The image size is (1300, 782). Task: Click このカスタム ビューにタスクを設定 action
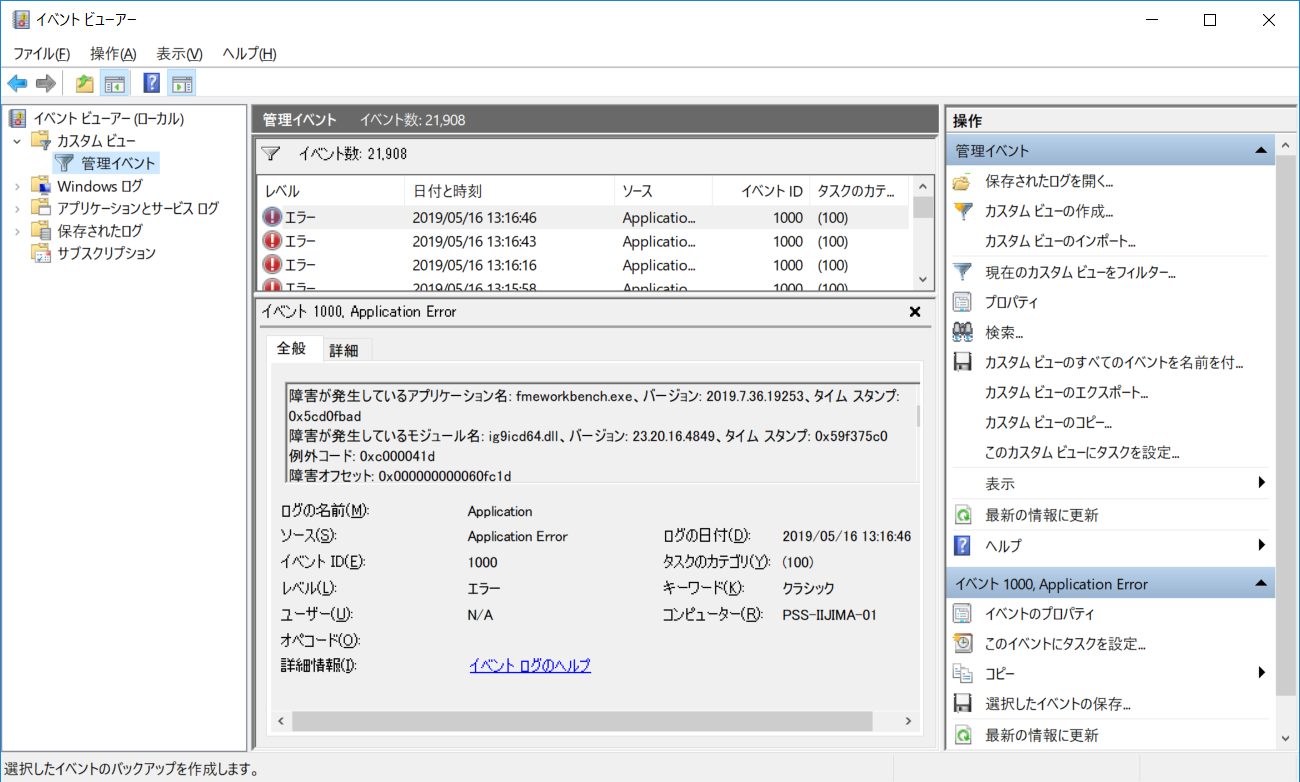pyautogui.click(x=1082, y=452)
